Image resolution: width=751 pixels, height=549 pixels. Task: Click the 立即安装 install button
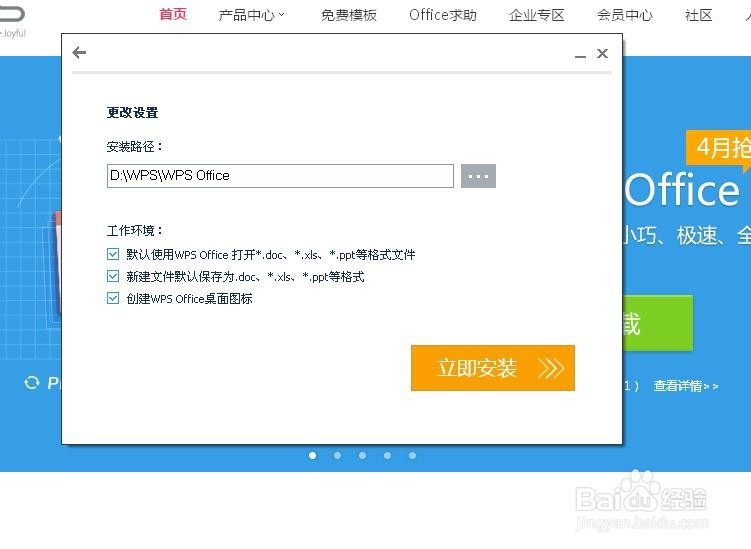click(493, 368)
